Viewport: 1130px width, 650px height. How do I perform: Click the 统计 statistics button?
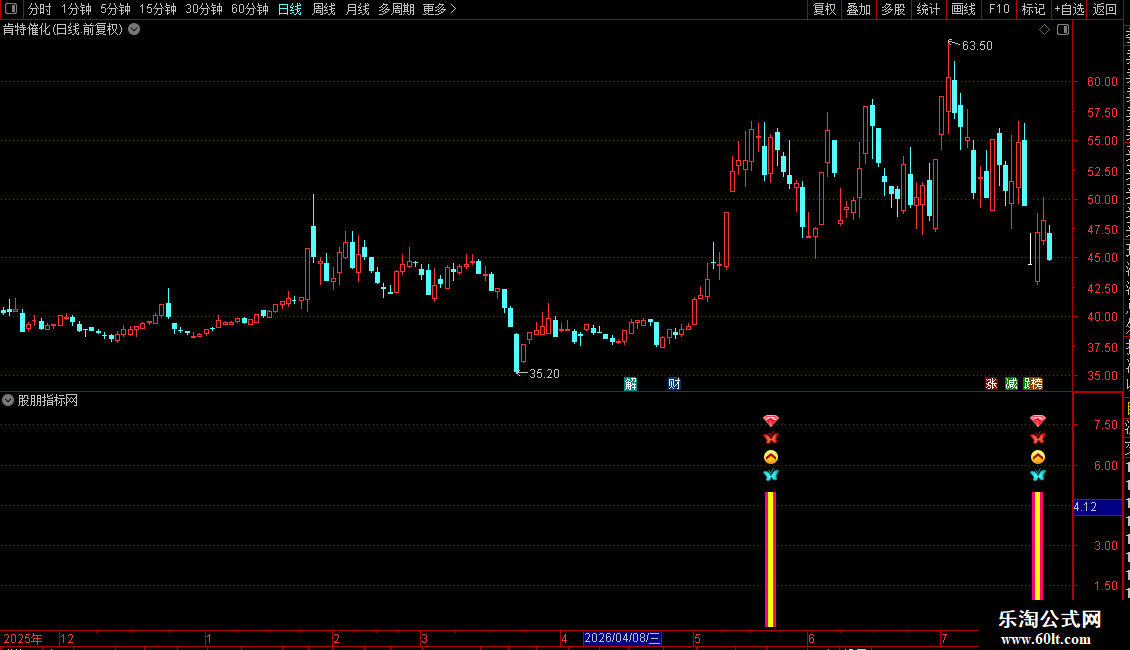point(928,9)
